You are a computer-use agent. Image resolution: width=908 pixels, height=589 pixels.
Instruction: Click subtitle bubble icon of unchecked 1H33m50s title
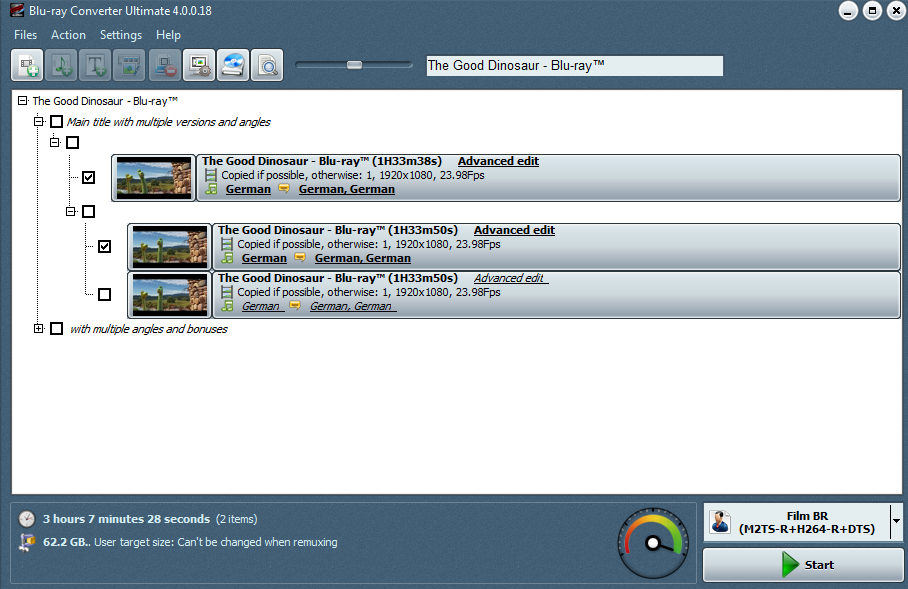tap(295, 305)
